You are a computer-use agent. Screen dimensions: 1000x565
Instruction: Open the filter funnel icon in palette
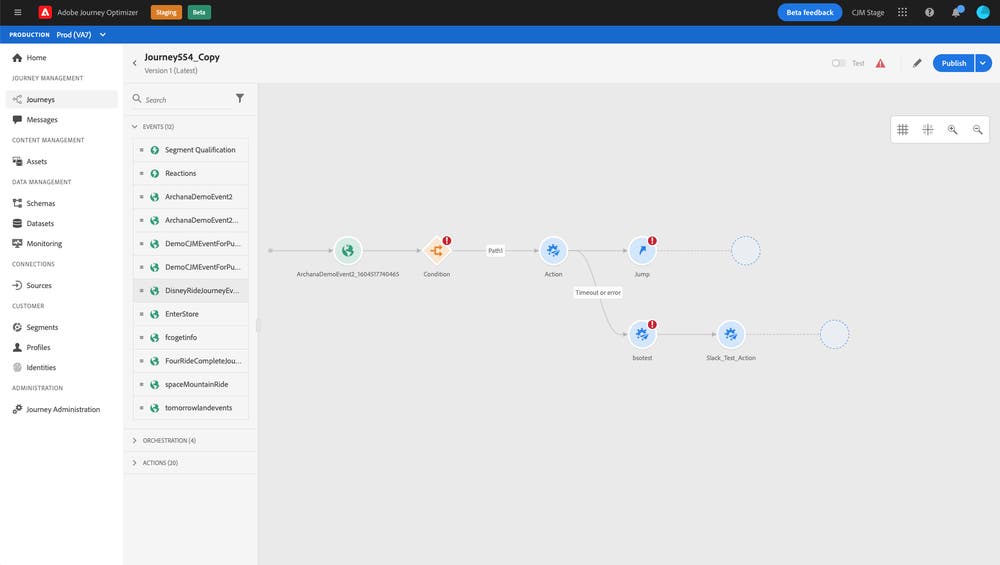click(240, 98)
